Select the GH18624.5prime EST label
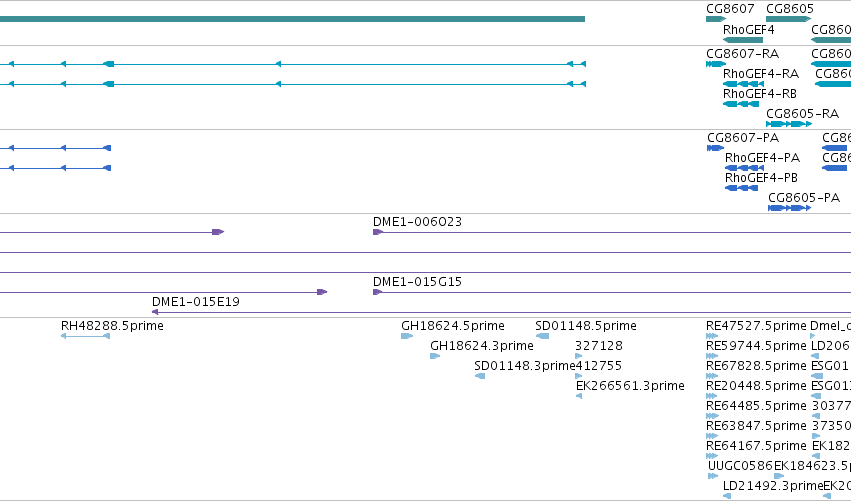 pyautogui.click(x=453, y=326)
